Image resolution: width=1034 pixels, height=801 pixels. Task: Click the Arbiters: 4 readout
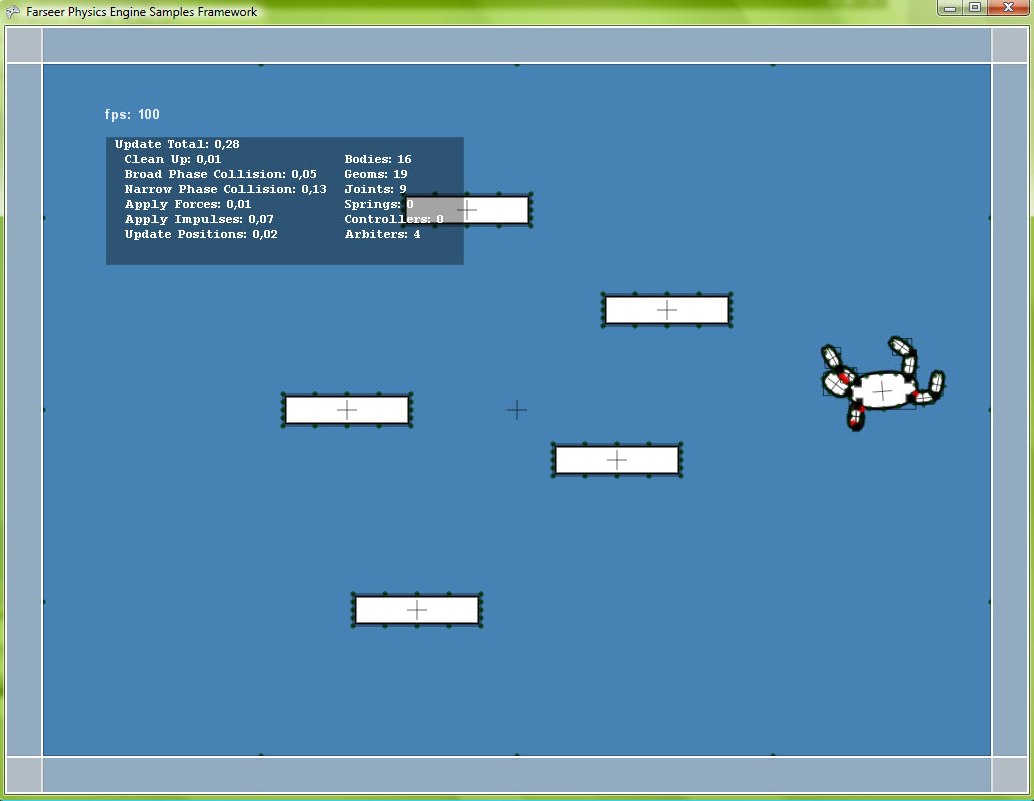pos(382,234)
